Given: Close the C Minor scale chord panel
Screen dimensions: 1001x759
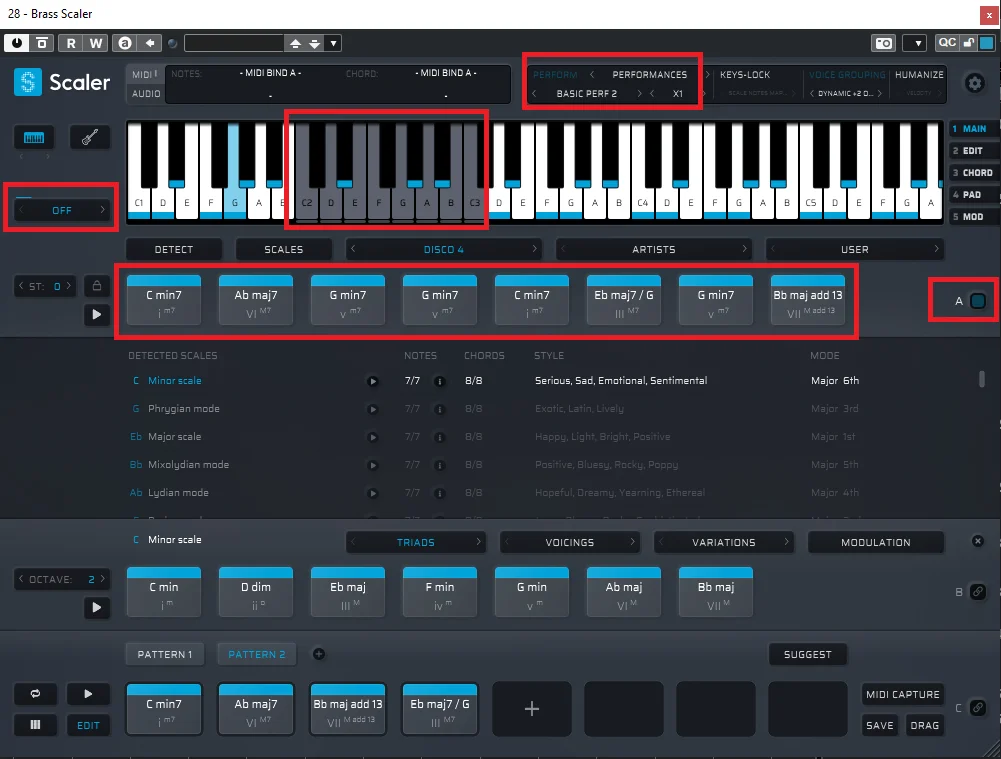Looking at the screenshot, I should pos(977,541).
